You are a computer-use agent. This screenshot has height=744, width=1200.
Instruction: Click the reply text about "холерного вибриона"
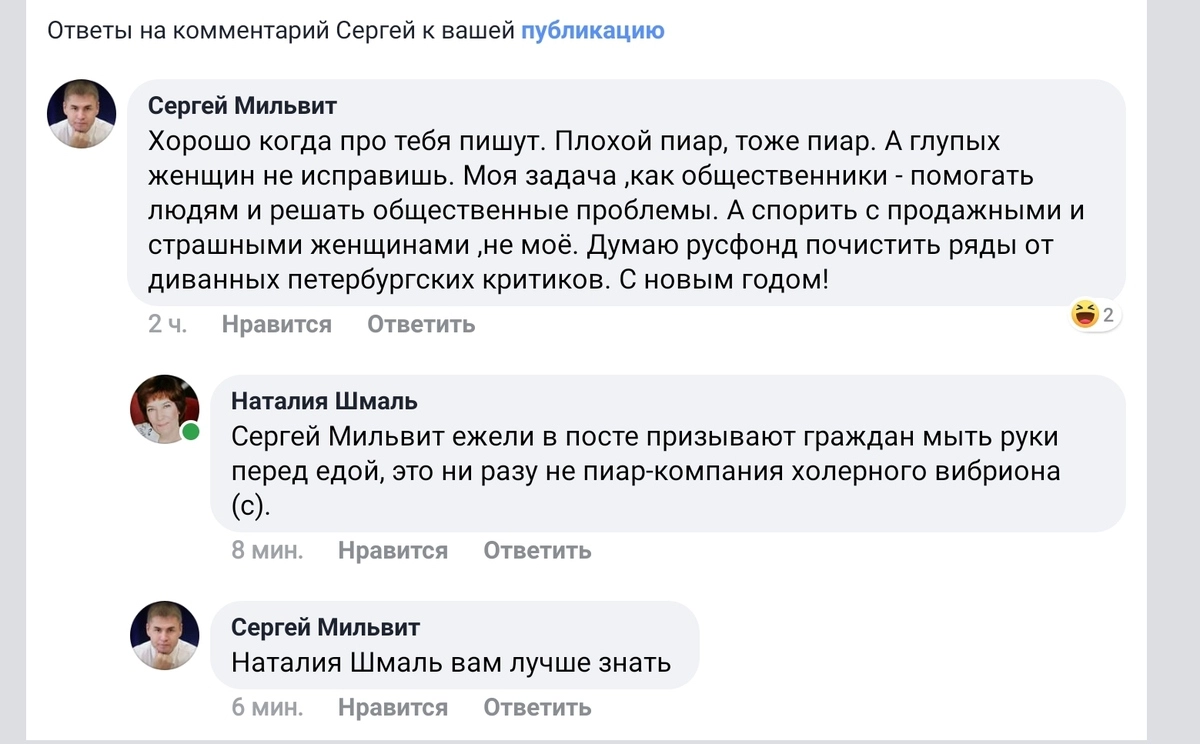point(644,471)
